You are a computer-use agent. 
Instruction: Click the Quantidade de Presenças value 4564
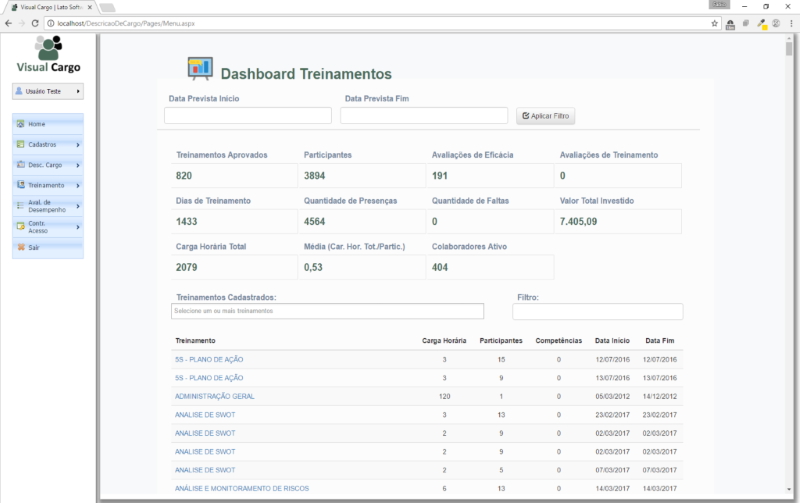314,221
